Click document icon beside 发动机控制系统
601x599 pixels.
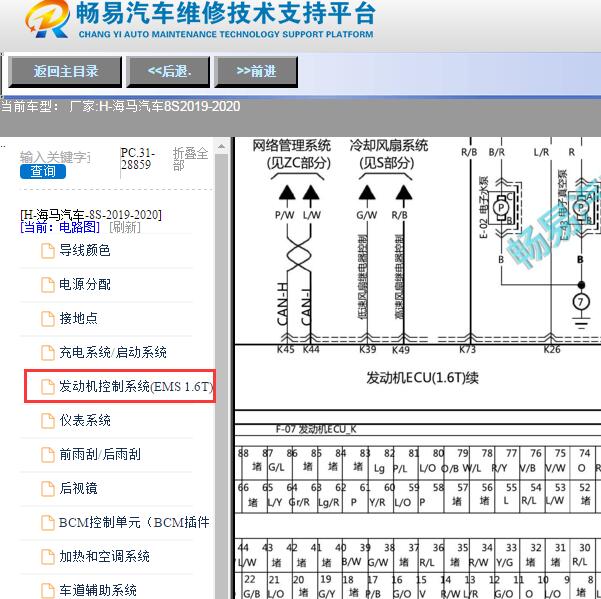point(48,387)
